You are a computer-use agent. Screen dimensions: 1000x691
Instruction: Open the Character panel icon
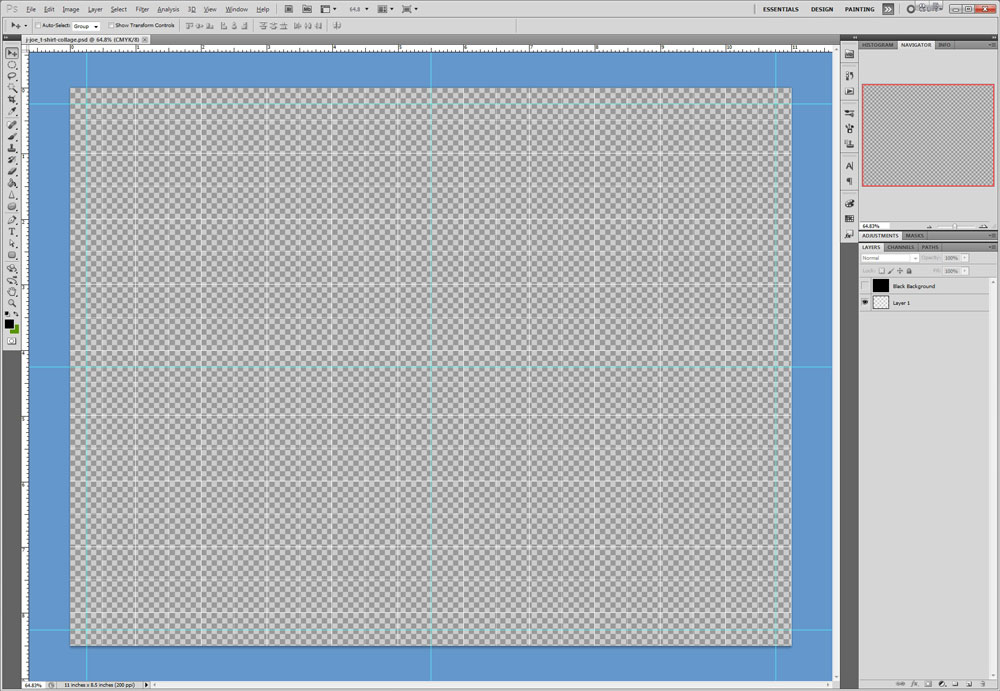coord(849,166)
